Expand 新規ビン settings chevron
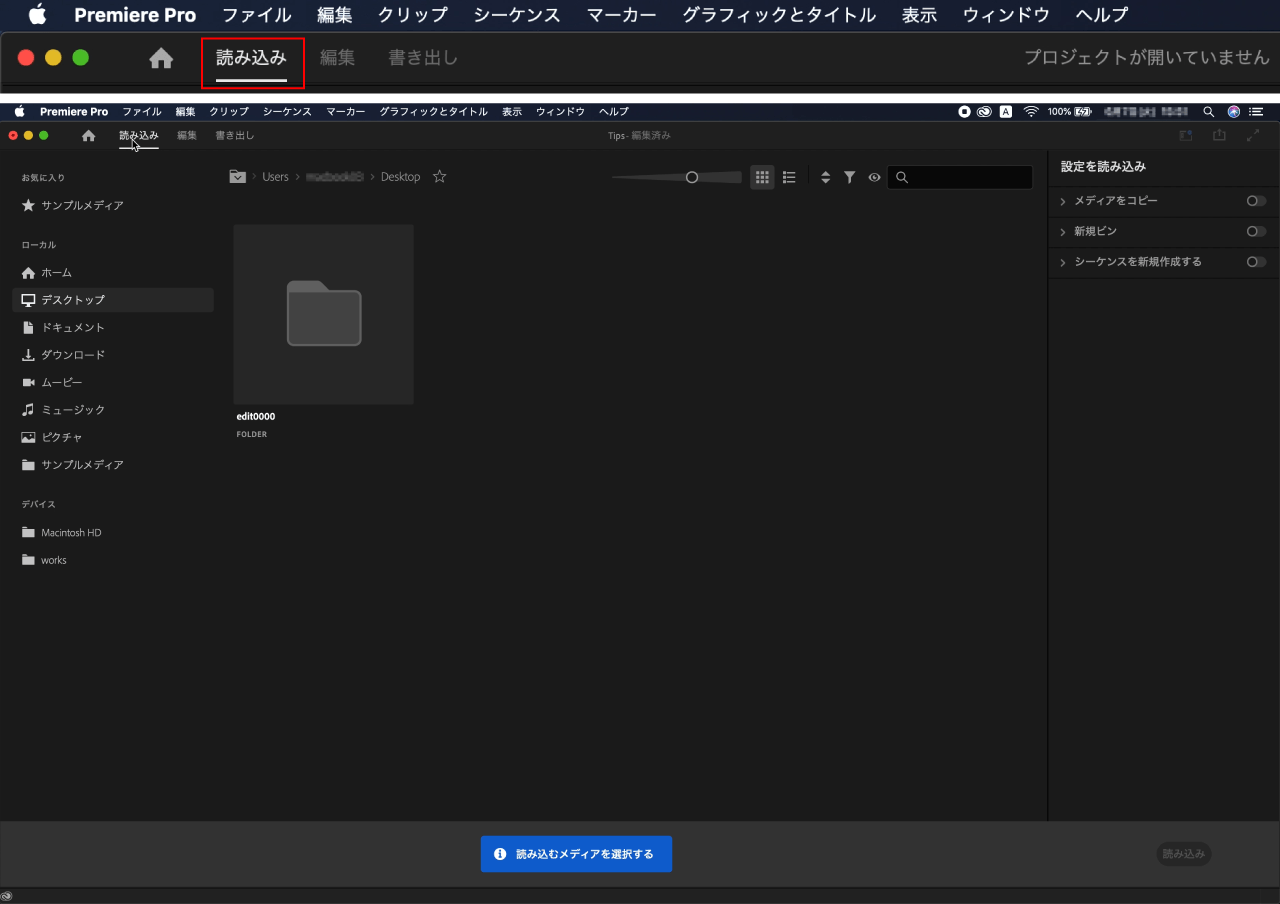The image size is (1280, 904). pos(1063,232)
